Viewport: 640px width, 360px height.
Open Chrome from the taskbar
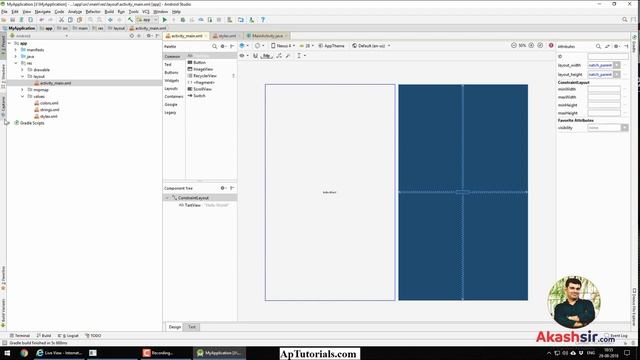24,353
